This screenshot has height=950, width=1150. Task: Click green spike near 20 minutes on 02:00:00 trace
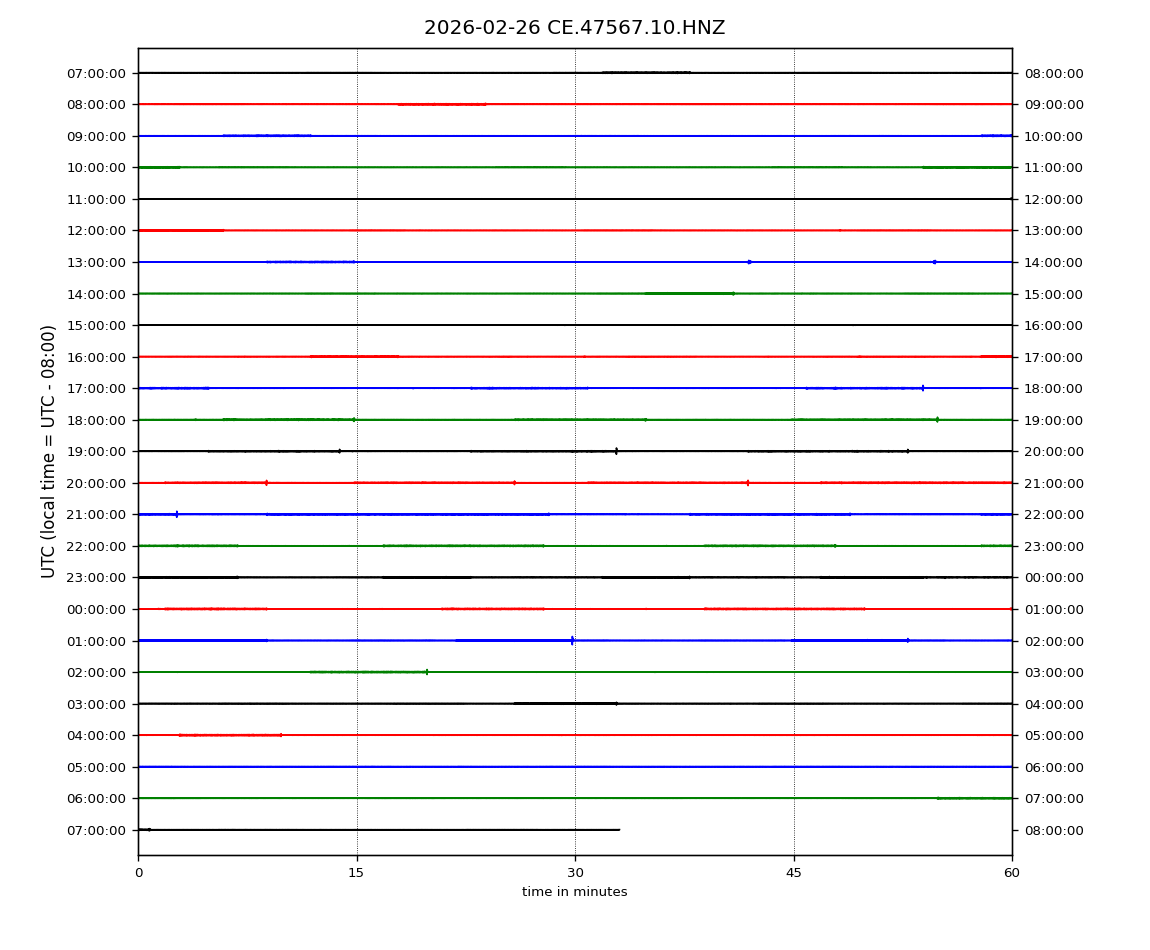point(427,672)
